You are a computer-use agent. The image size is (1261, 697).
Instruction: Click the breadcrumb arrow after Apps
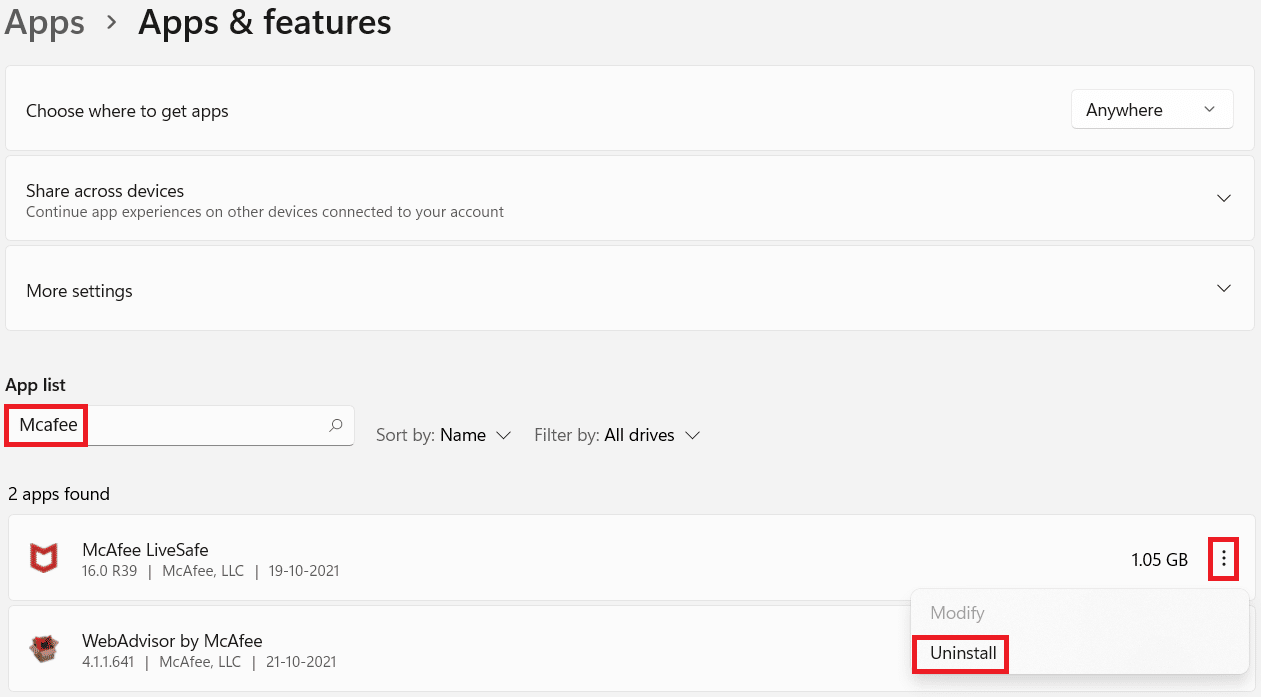[111, 23]
